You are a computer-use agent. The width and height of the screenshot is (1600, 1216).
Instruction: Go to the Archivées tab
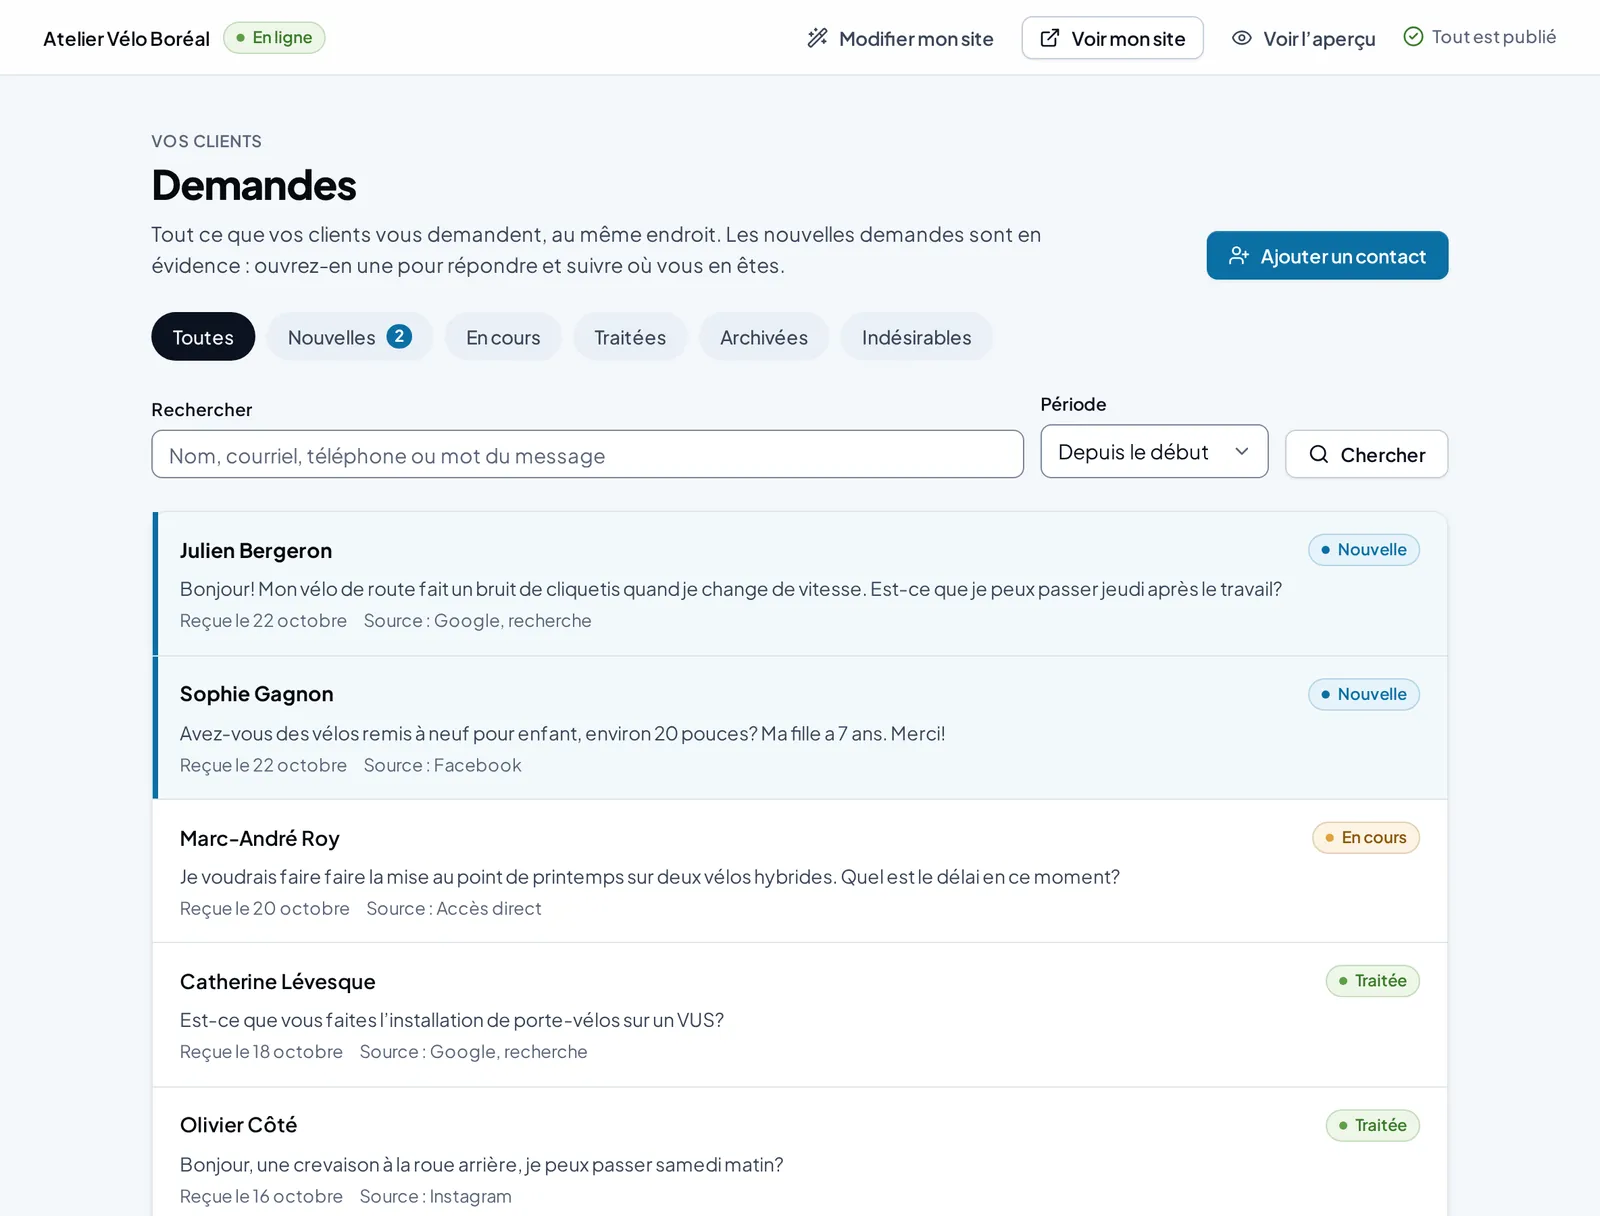point(764,337)
